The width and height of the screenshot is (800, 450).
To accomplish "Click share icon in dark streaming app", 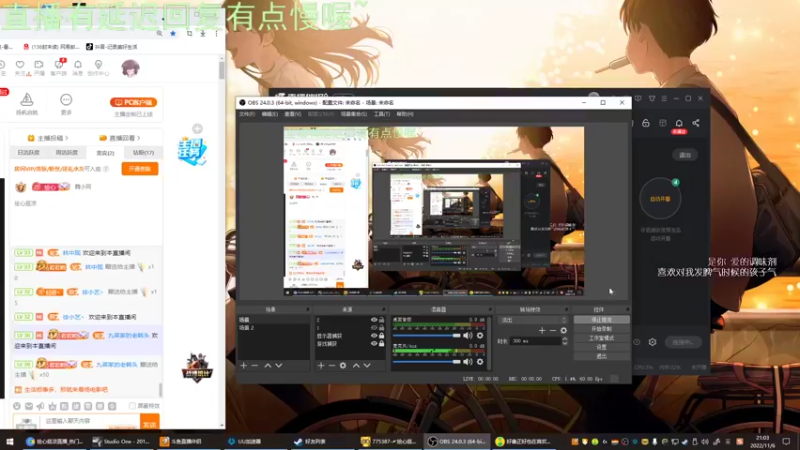I will tap(696, 123).
